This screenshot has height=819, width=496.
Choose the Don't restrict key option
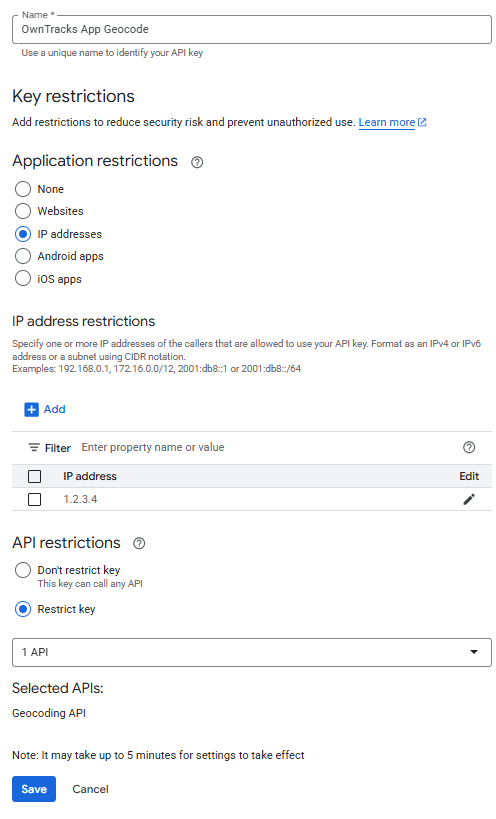[23, 570]
